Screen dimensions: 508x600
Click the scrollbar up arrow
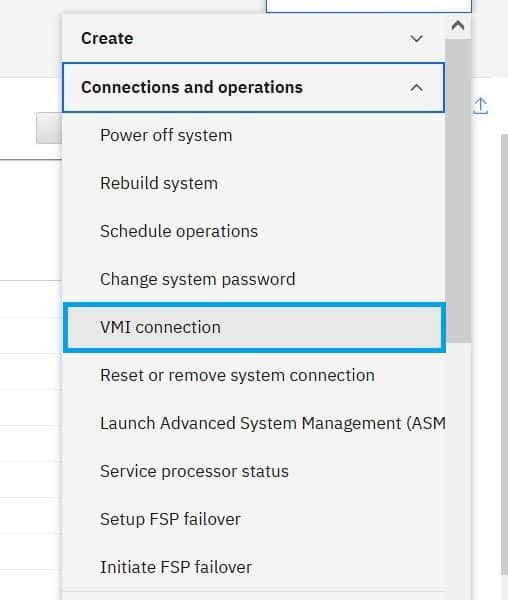[458, 26]
